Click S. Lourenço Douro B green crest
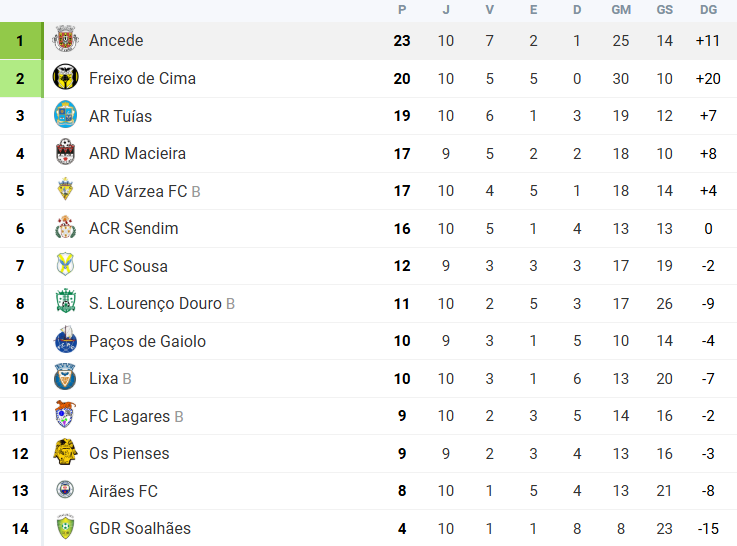The height and width of the screenshot is (546, 737). (x=65, y=303)
